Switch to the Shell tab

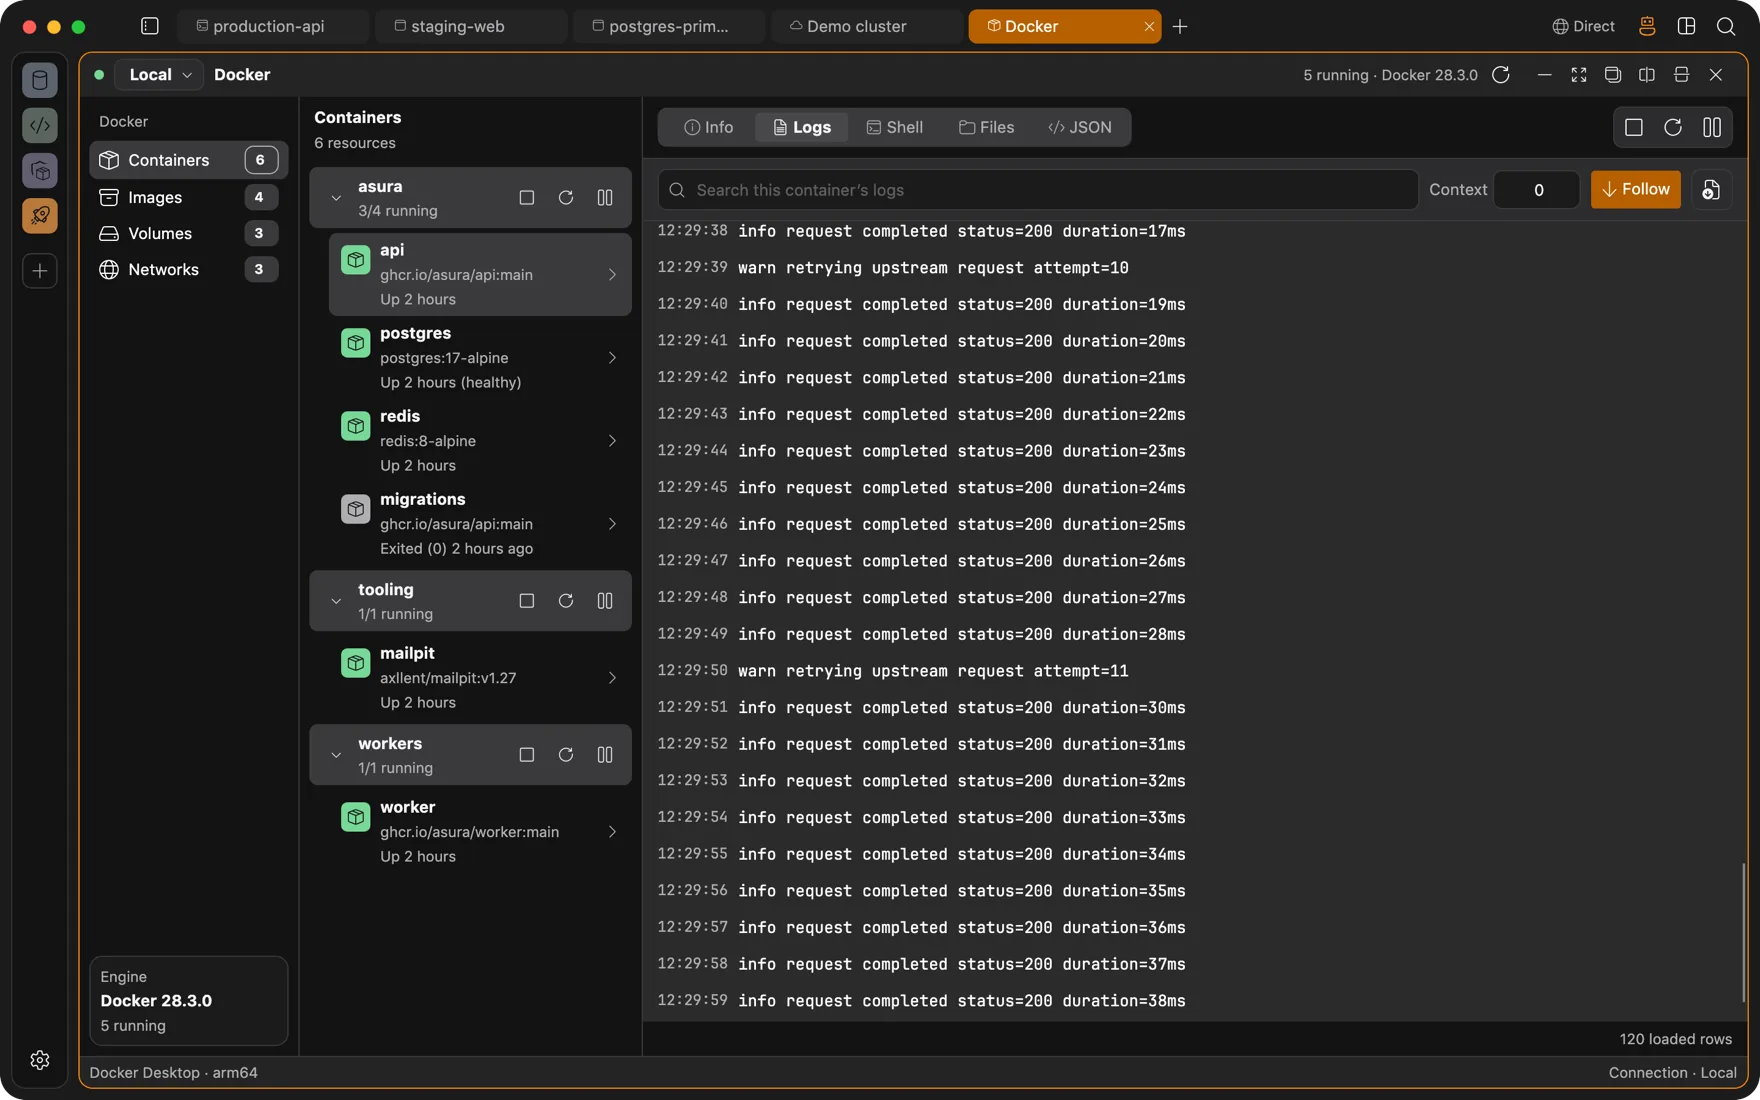[x=895, y=127]
